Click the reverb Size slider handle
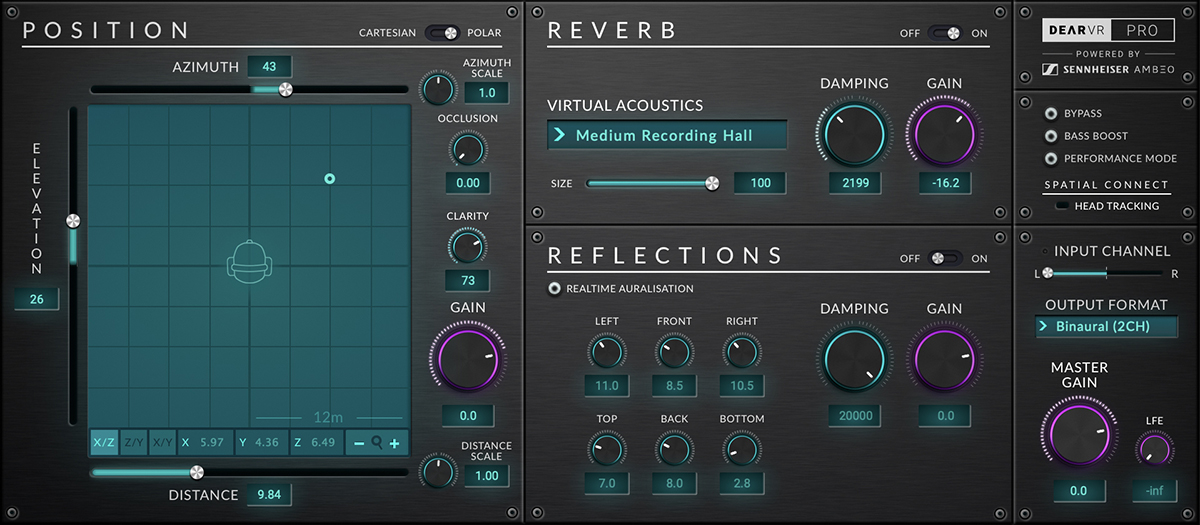 click(712, 183)
